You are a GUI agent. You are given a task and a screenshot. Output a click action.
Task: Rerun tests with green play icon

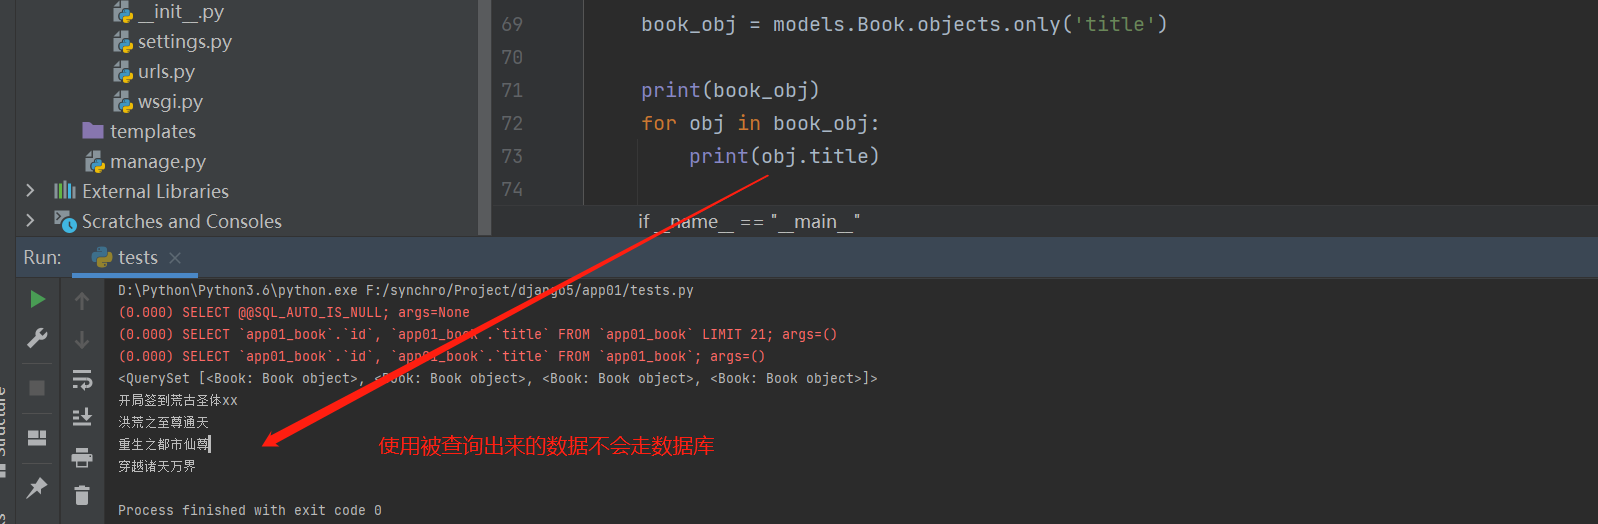37,299
